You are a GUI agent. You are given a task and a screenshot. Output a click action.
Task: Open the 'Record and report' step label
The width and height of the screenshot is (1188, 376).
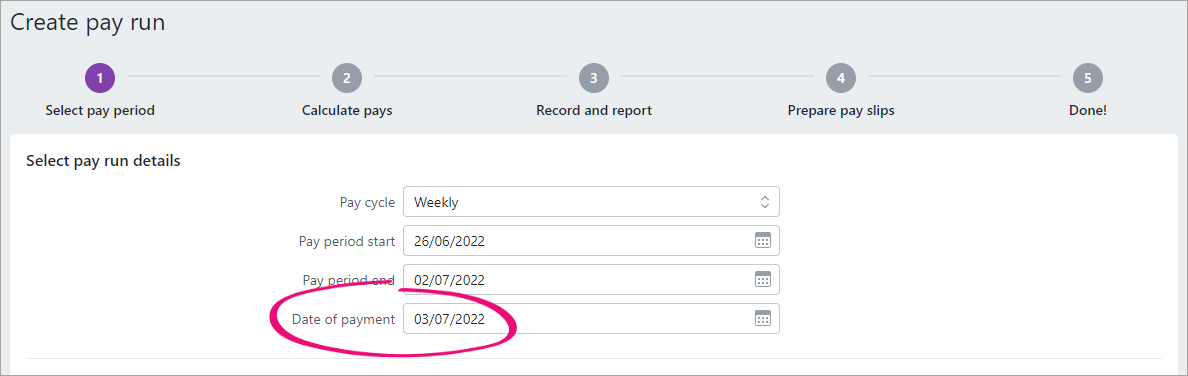(x=594, y=111)
